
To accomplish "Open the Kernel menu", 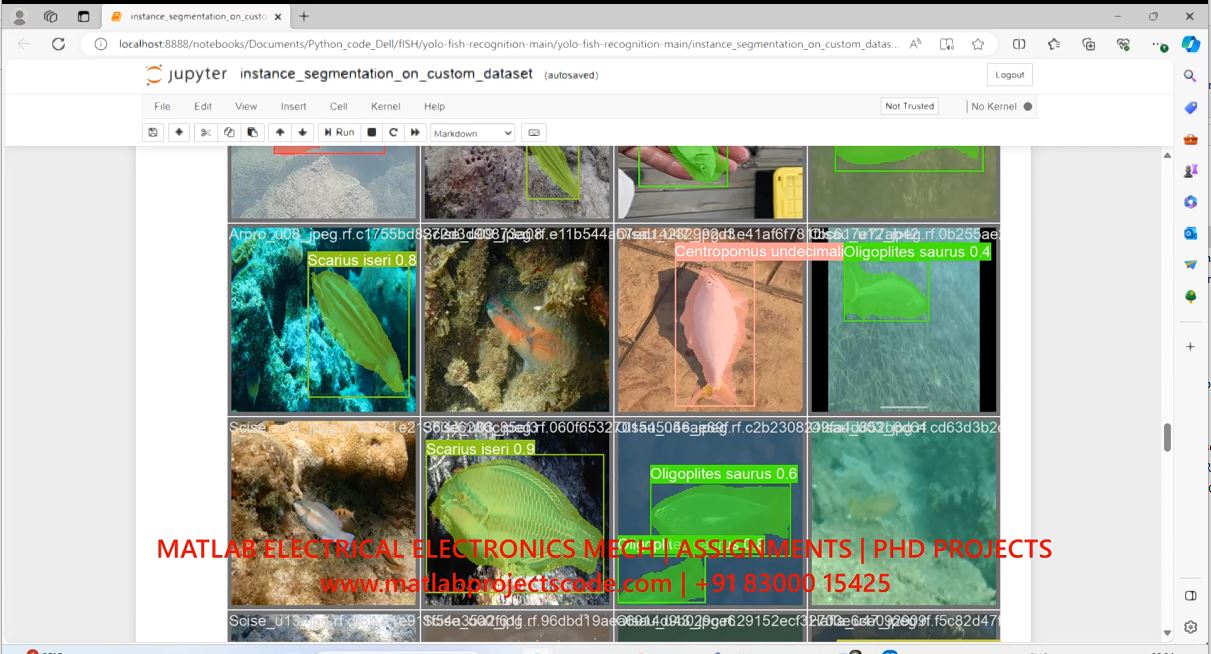I will [386, 106].
